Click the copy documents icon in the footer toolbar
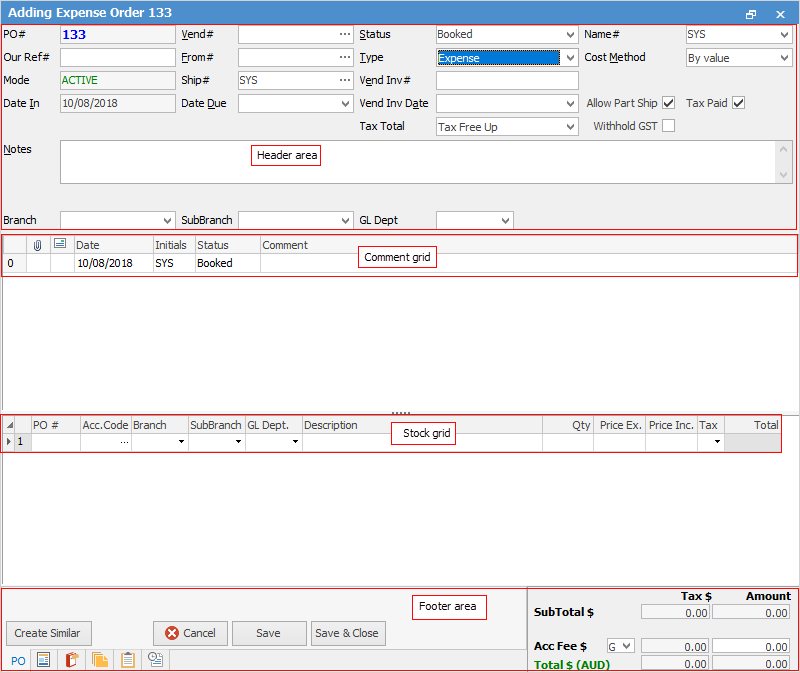 click(99, 660)
